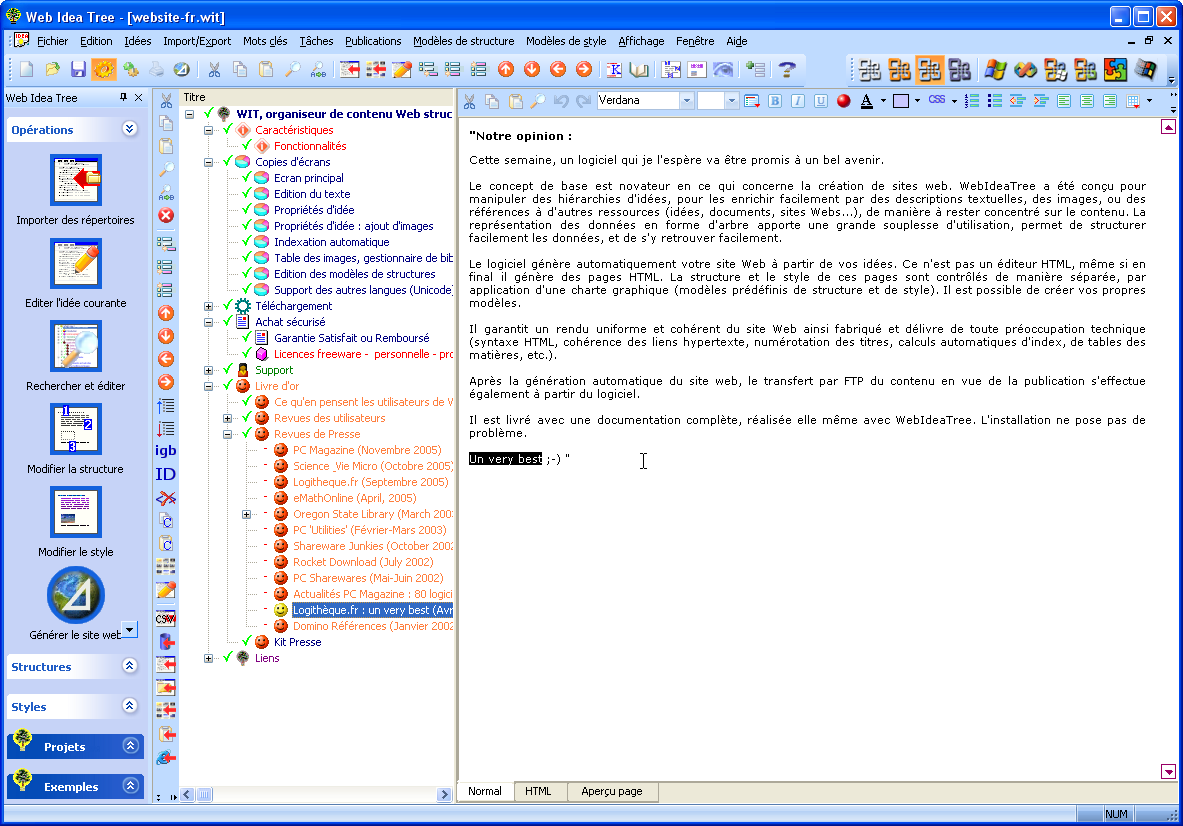This screenshot has width=1183, height=826.
Task: Open the font color picker dropdown
Action: (883, 101)
